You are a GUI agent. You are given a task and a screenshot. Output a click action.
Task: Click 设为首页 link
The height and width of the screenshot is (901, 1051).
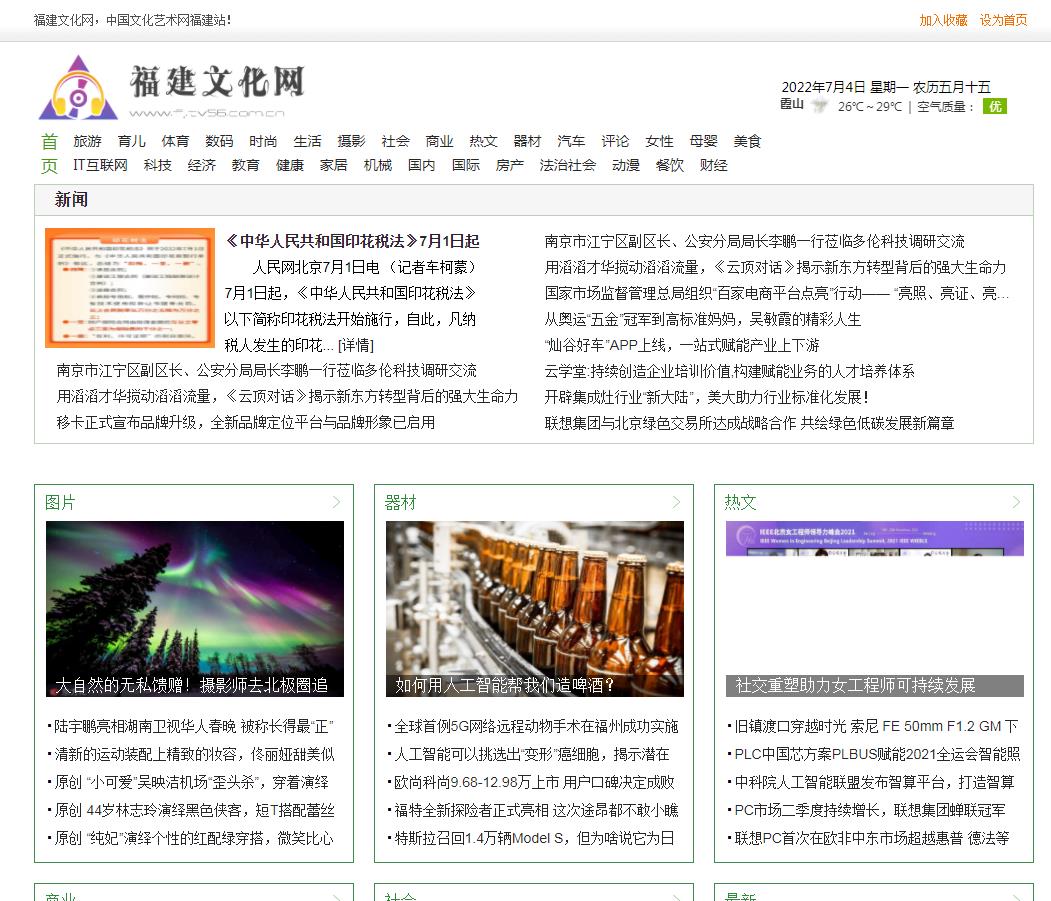point(1003,20)
